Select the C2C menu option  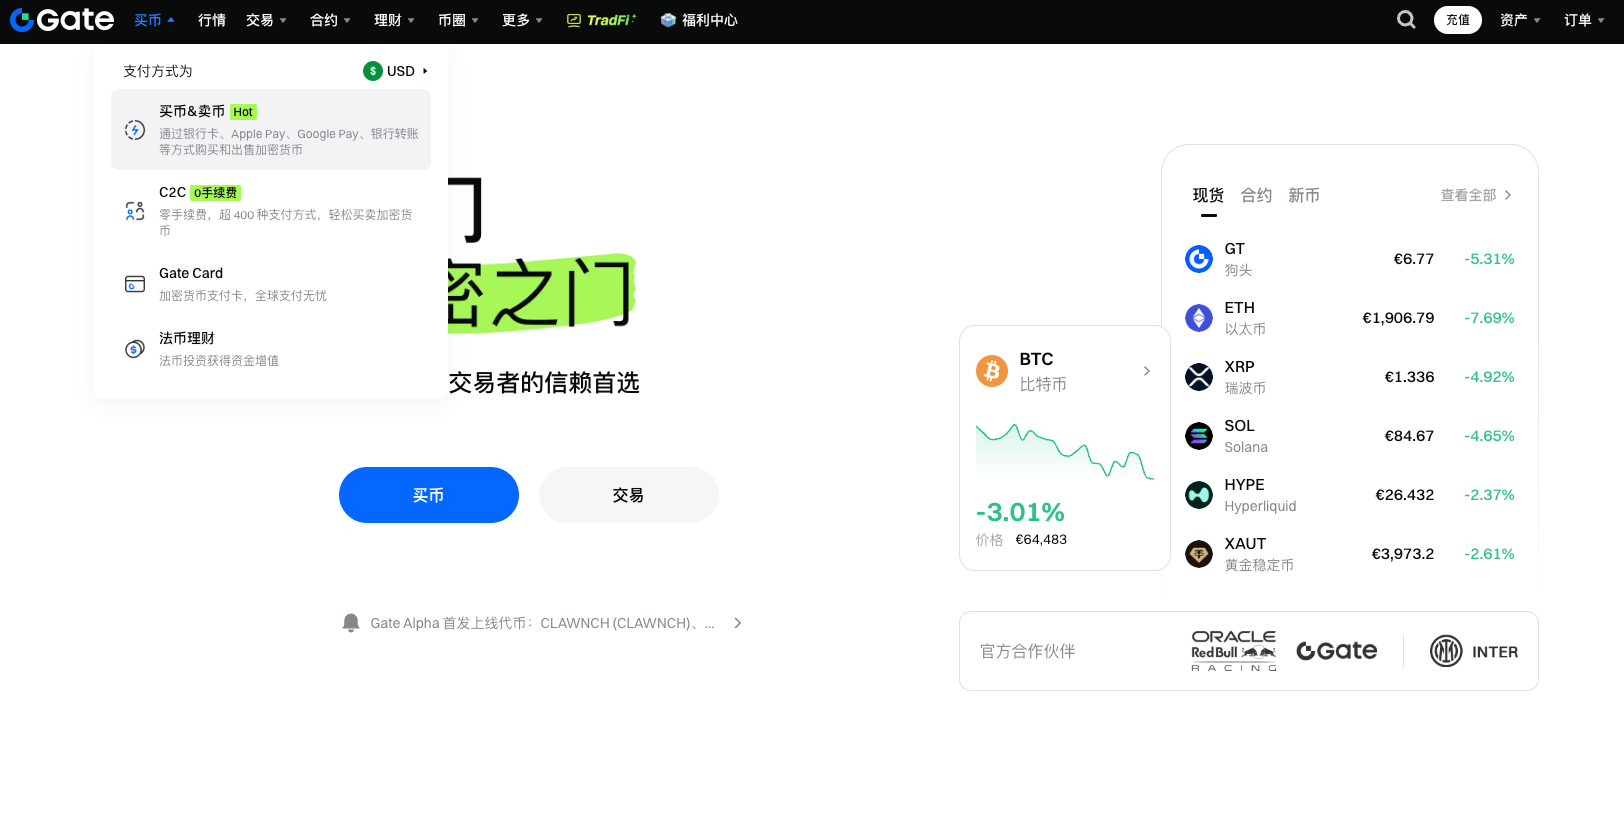coord(270,210)
